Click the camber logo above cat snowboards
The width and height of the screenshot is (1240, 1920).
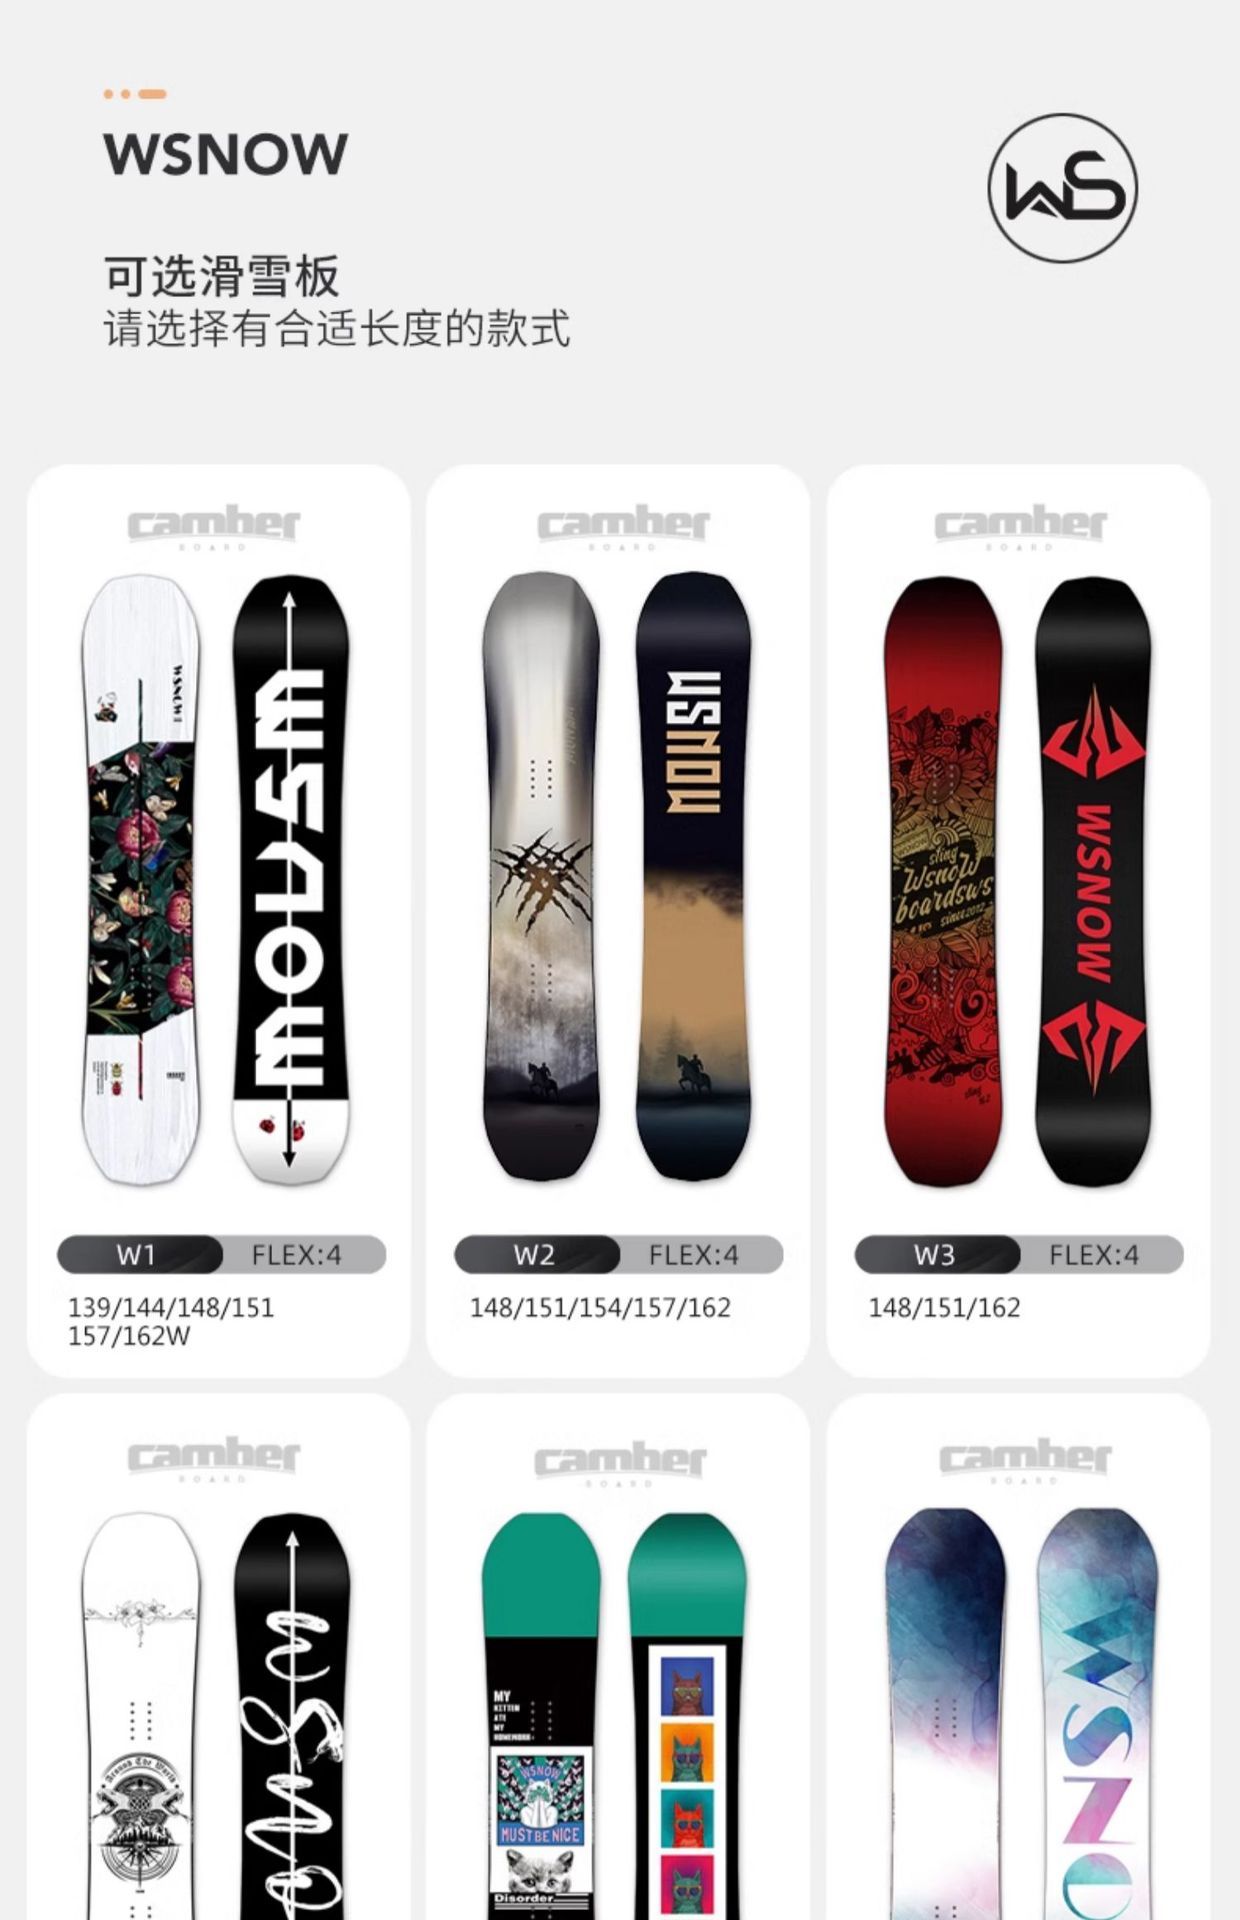620,1463
